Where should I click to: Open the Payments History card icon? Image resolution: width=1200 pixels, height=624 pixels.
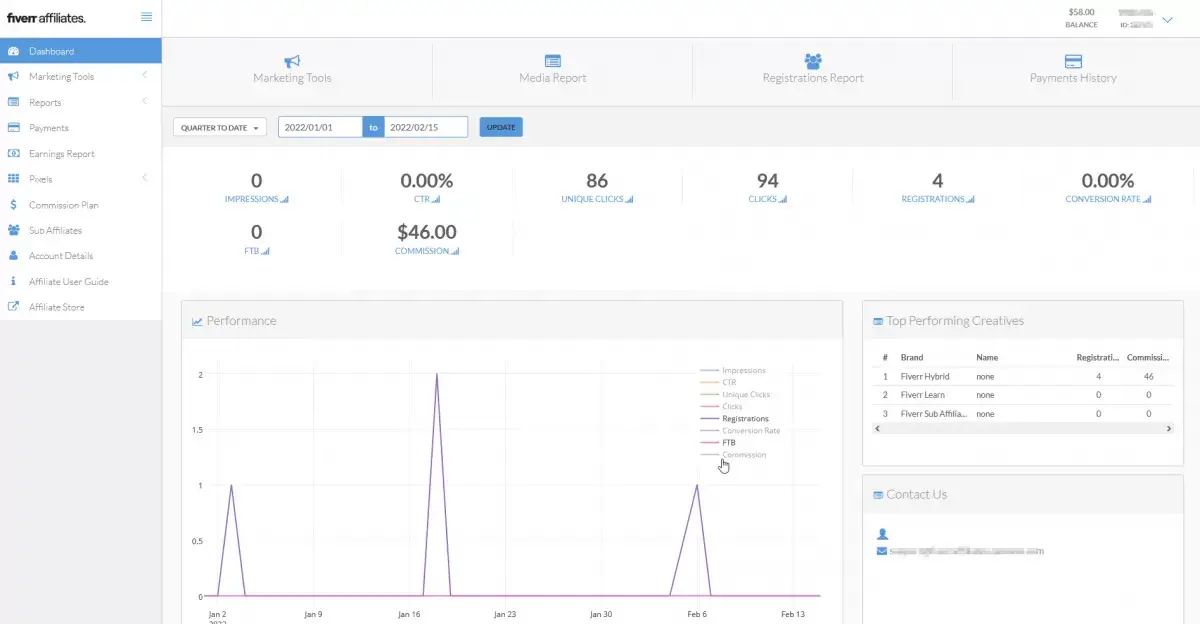tap(1073, 61)
